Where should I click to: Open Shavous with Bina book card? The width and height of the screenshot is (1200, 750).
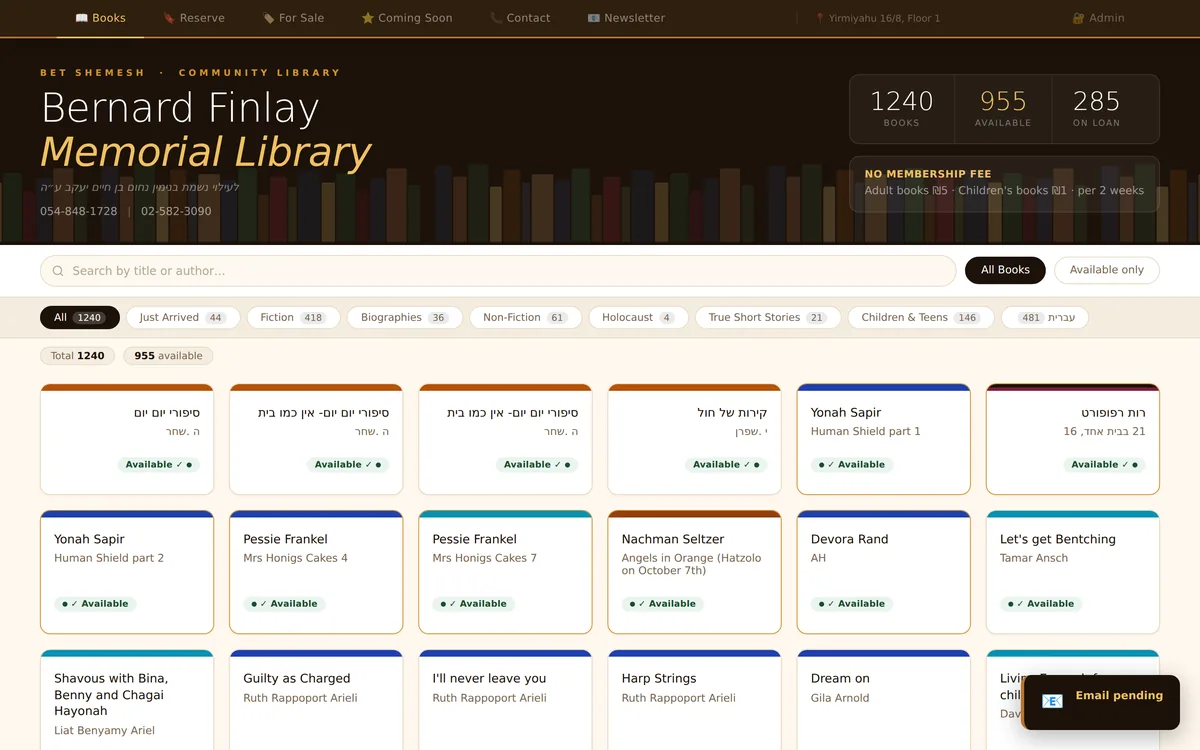[x=127, y=700]
